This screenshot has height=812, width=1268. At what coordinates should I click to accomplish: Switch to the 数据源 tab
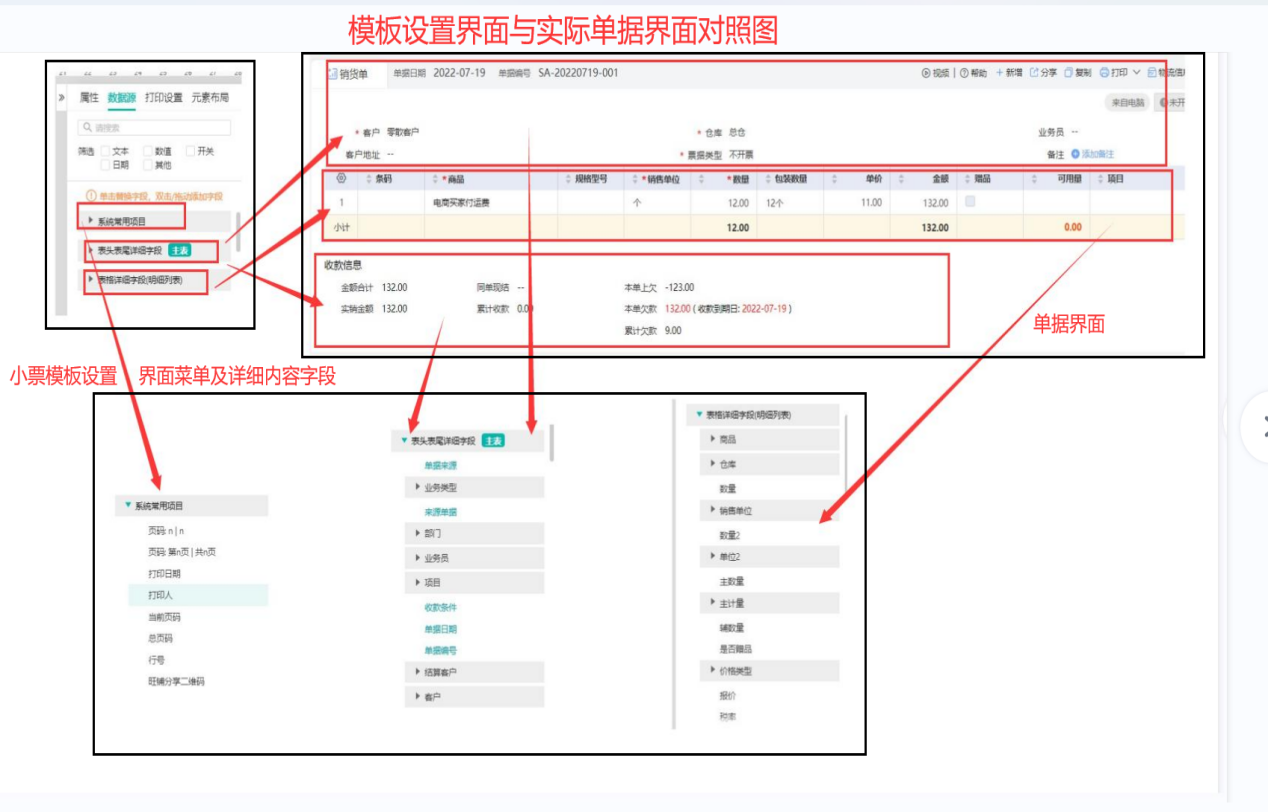121,98
